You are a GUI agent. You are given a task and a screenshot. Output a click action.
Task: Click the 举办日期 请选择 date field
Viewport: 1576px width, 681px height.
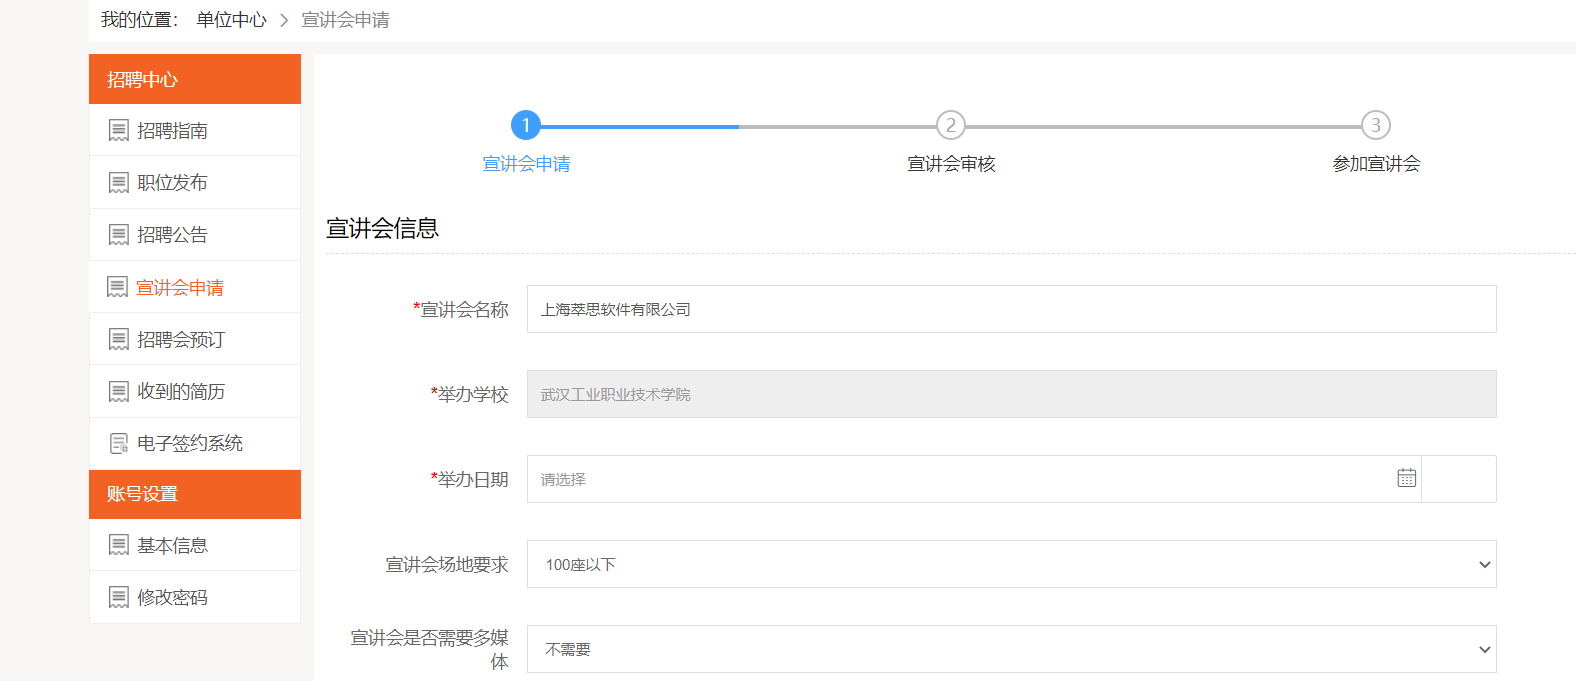[960, 480]
